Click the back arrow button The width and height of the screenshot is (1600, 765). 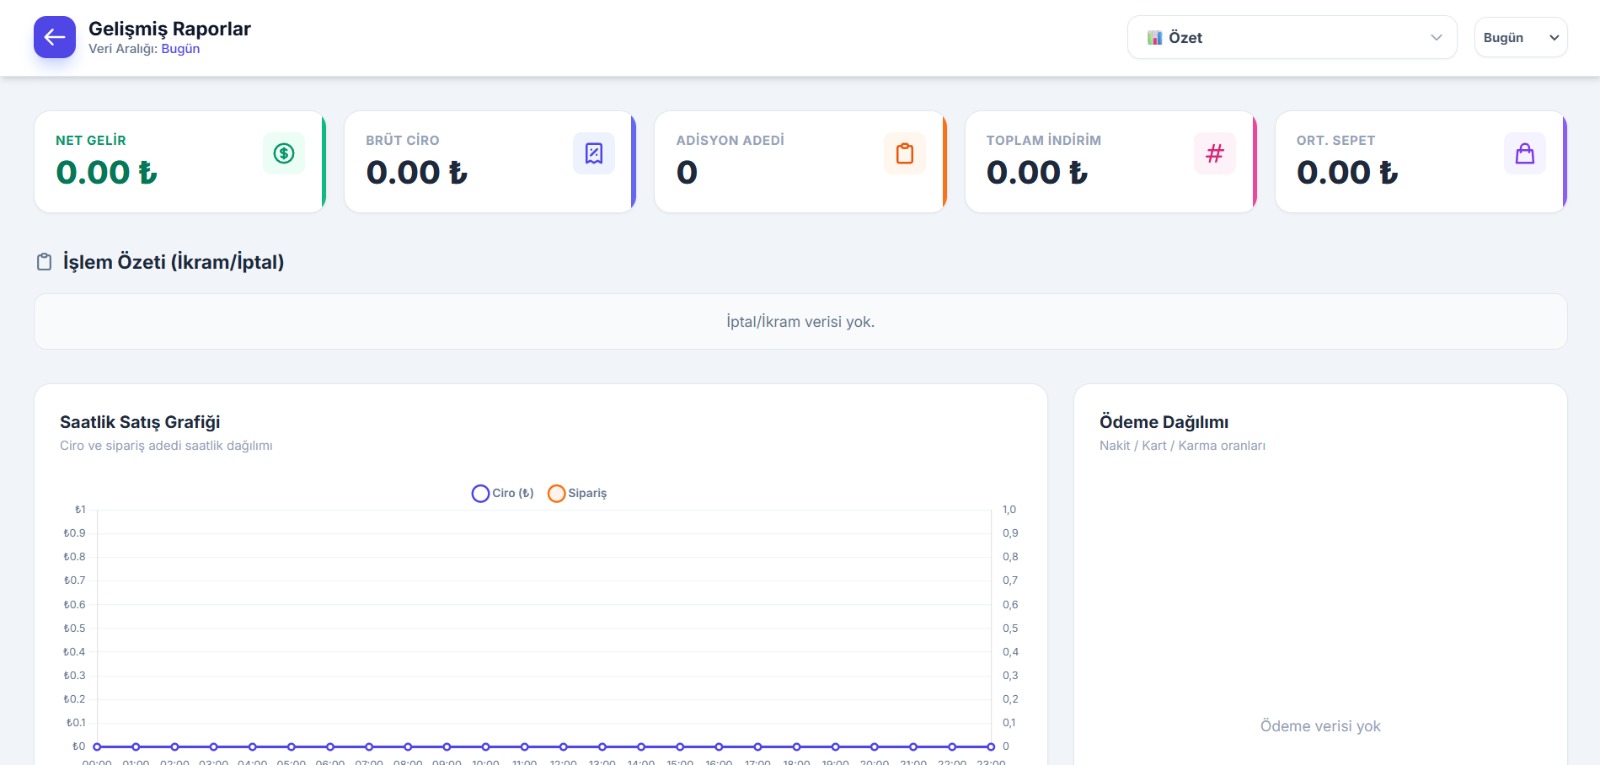tap(55, 37)
